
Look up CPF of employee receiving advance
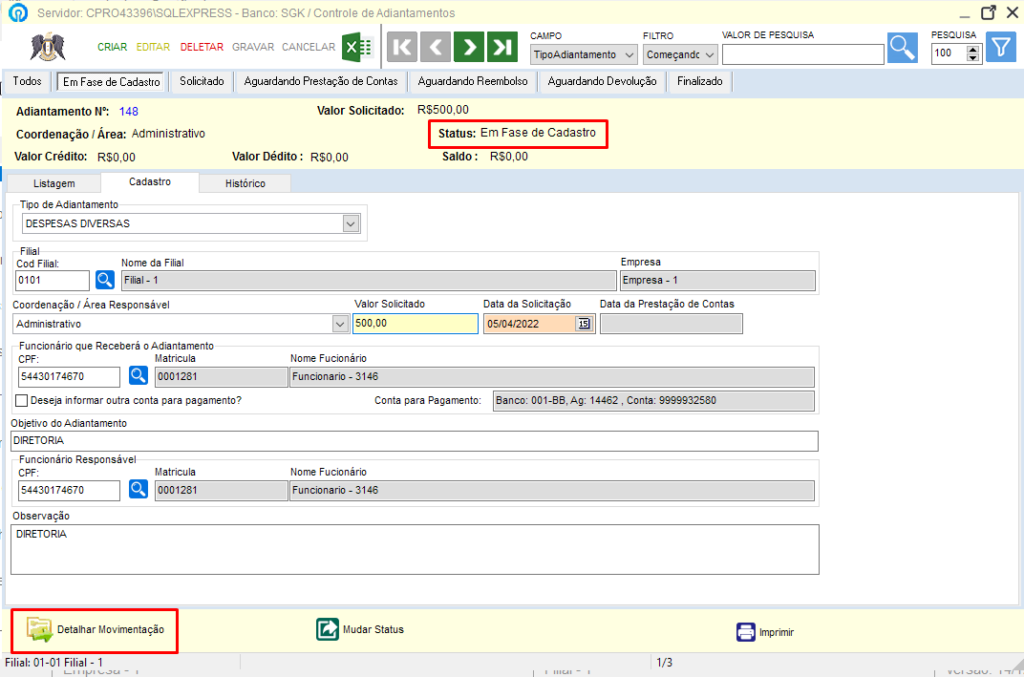(x=138, y=375)
